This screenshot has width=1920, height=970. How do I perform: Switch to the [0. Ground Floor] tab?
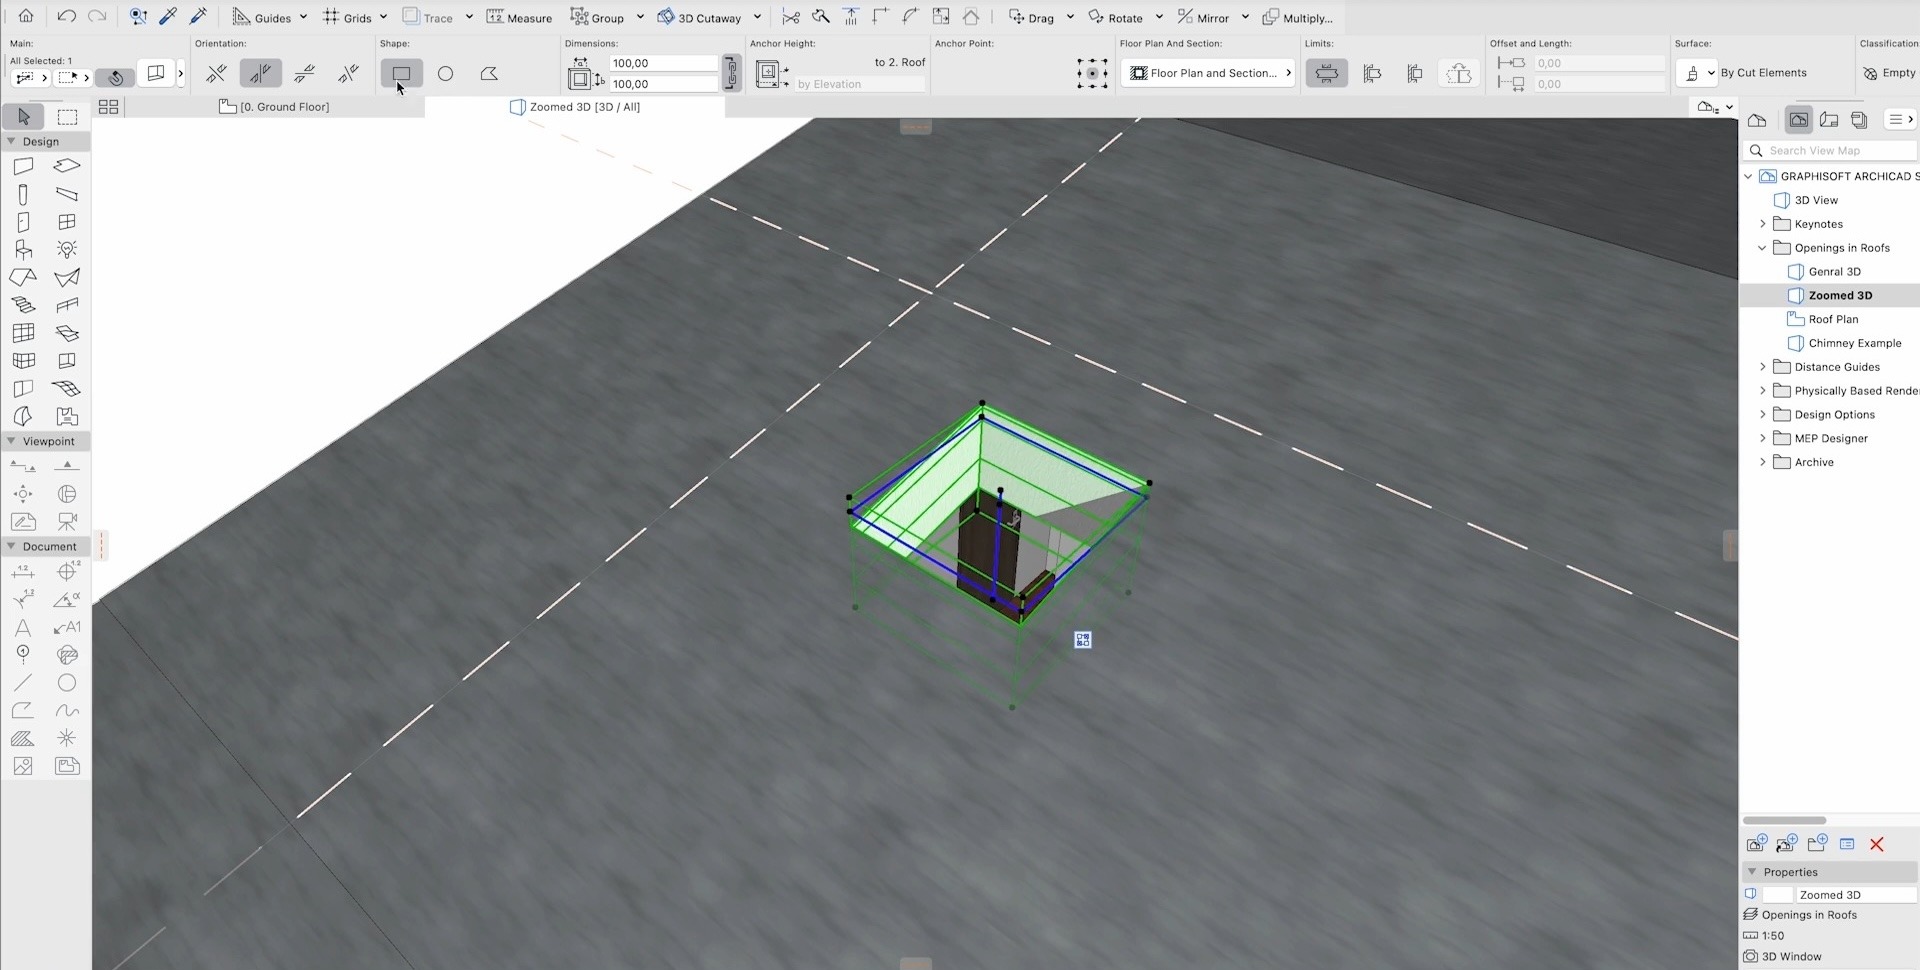pyautogui.click(x=274, y=107)
